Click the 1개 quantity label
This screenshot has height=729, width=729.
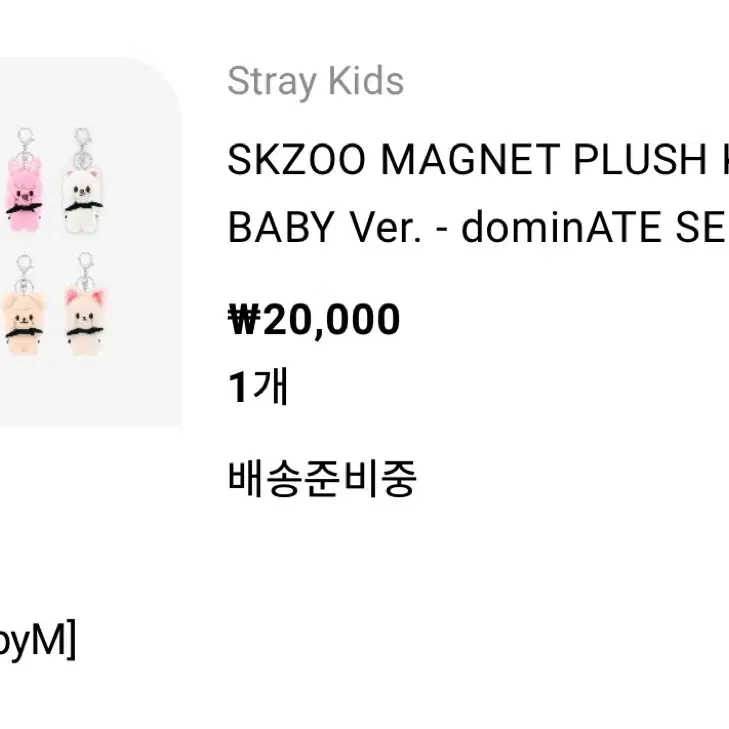pos(258,386)
